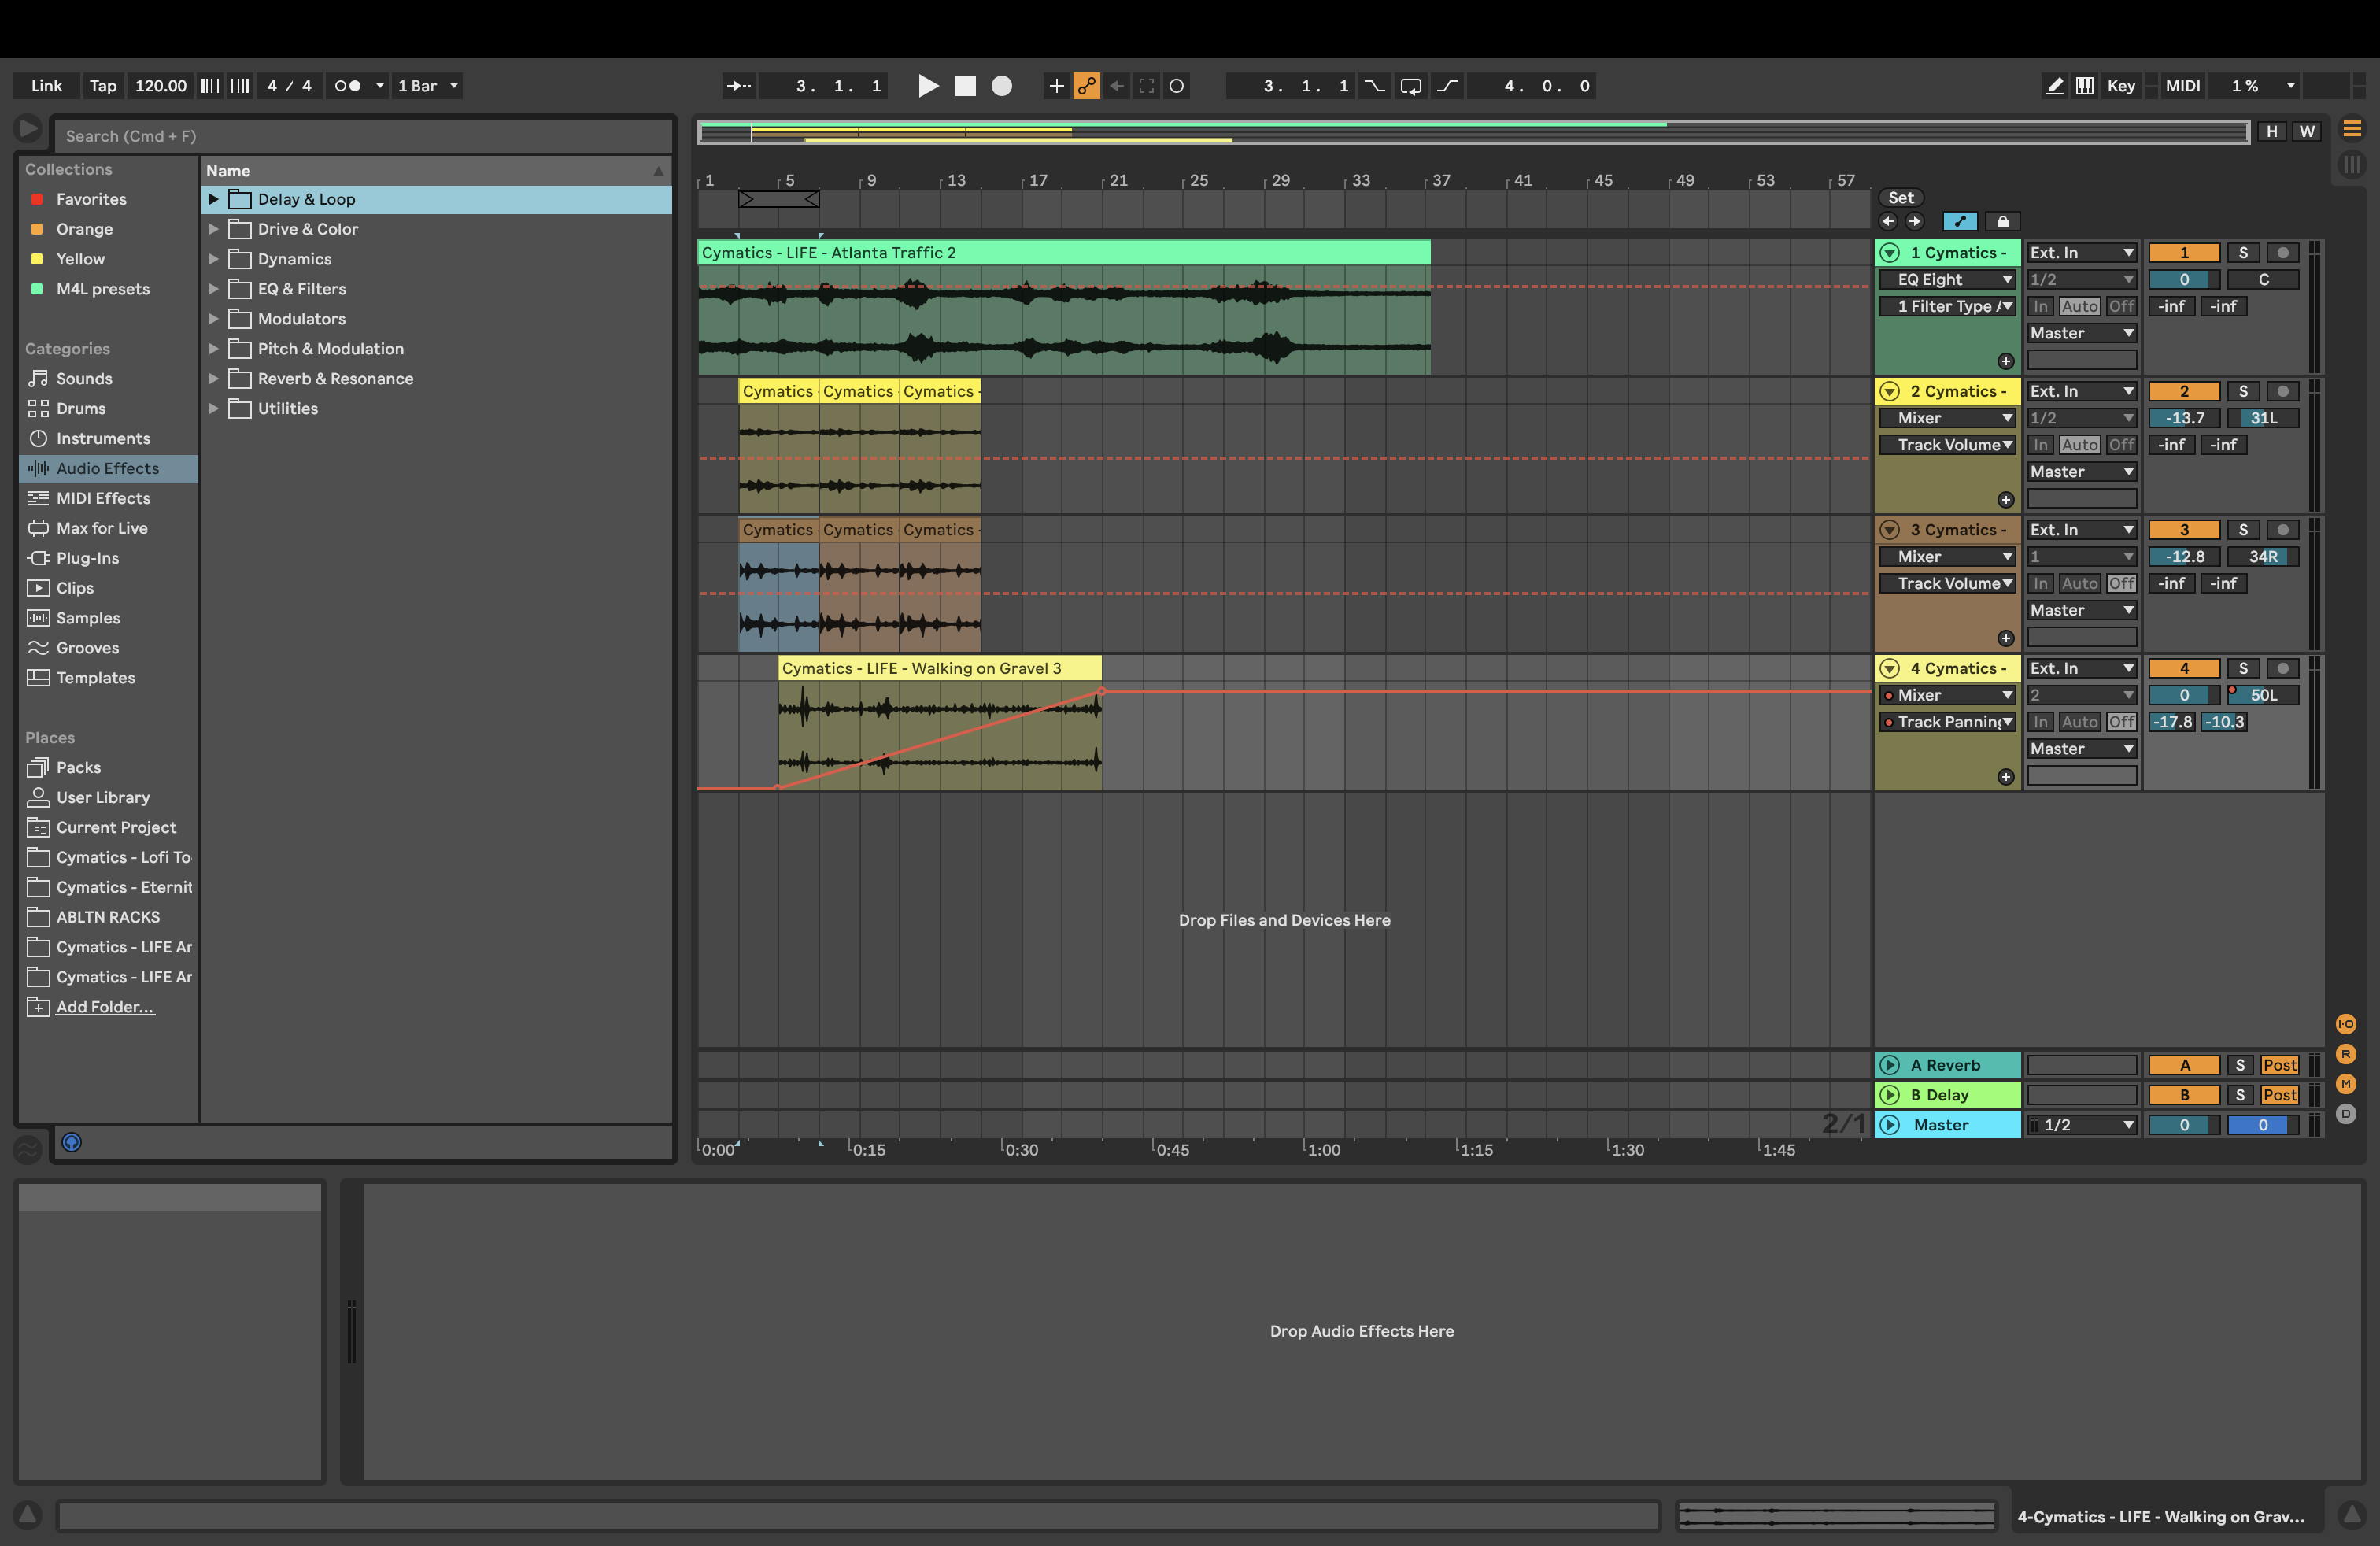Jump to previous locator arrow

1888,221
